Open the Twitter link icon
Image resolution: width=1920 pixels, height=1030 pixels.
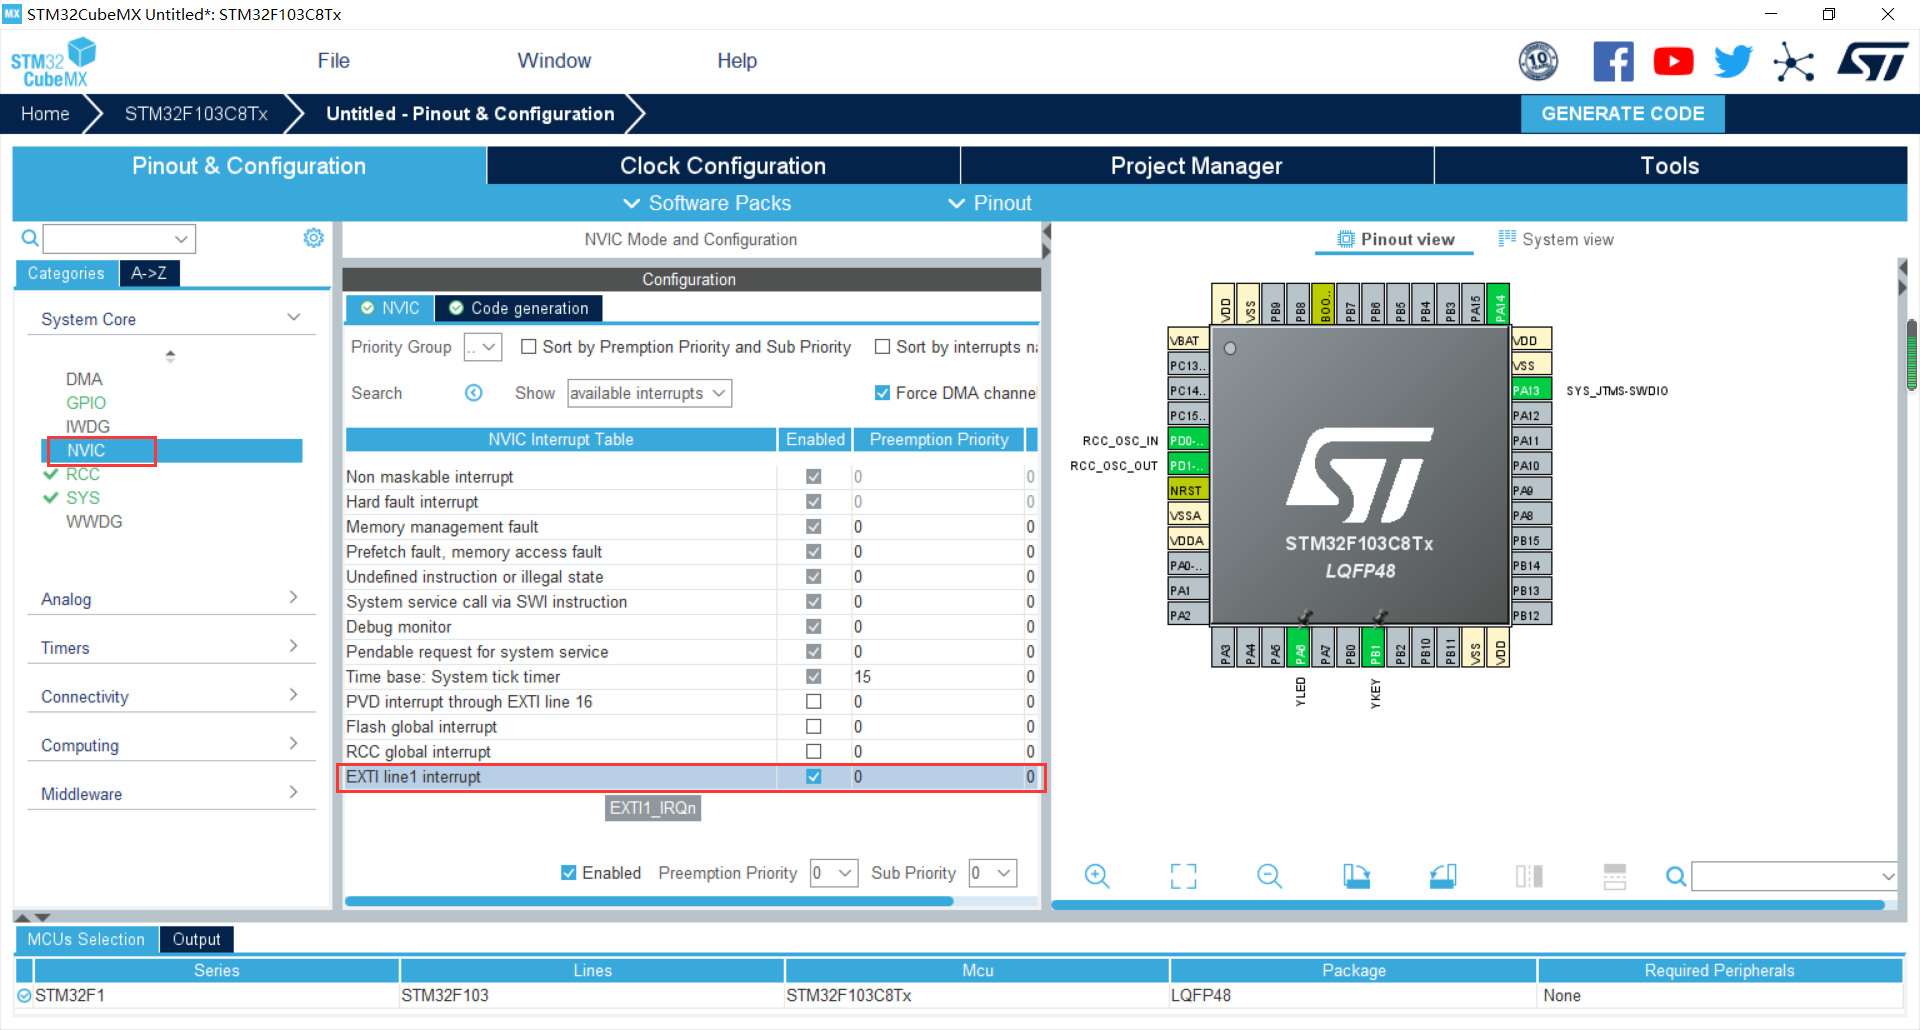(x=1733, y=62)
